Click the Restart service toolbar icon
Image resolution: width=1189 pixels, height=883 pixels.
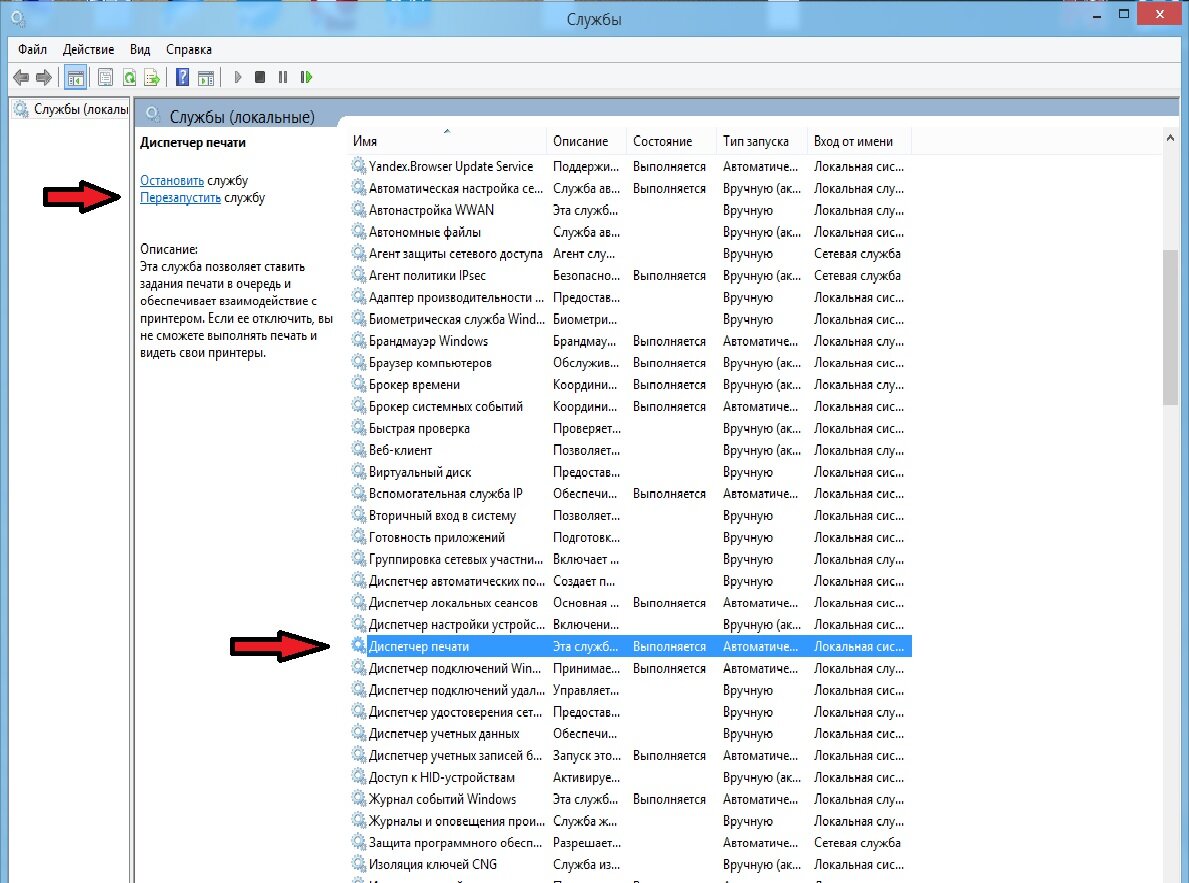coord(306,77)
